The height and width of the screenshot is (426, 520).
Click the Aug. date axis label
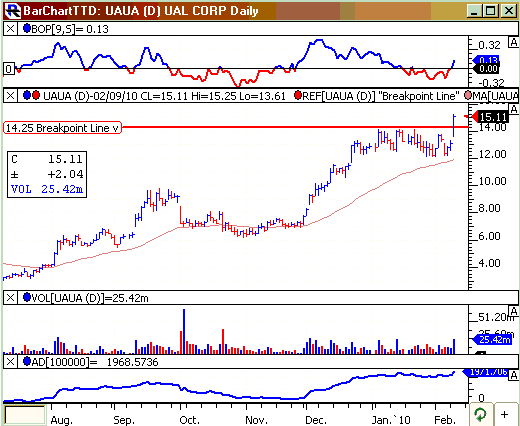click(62, 420)
